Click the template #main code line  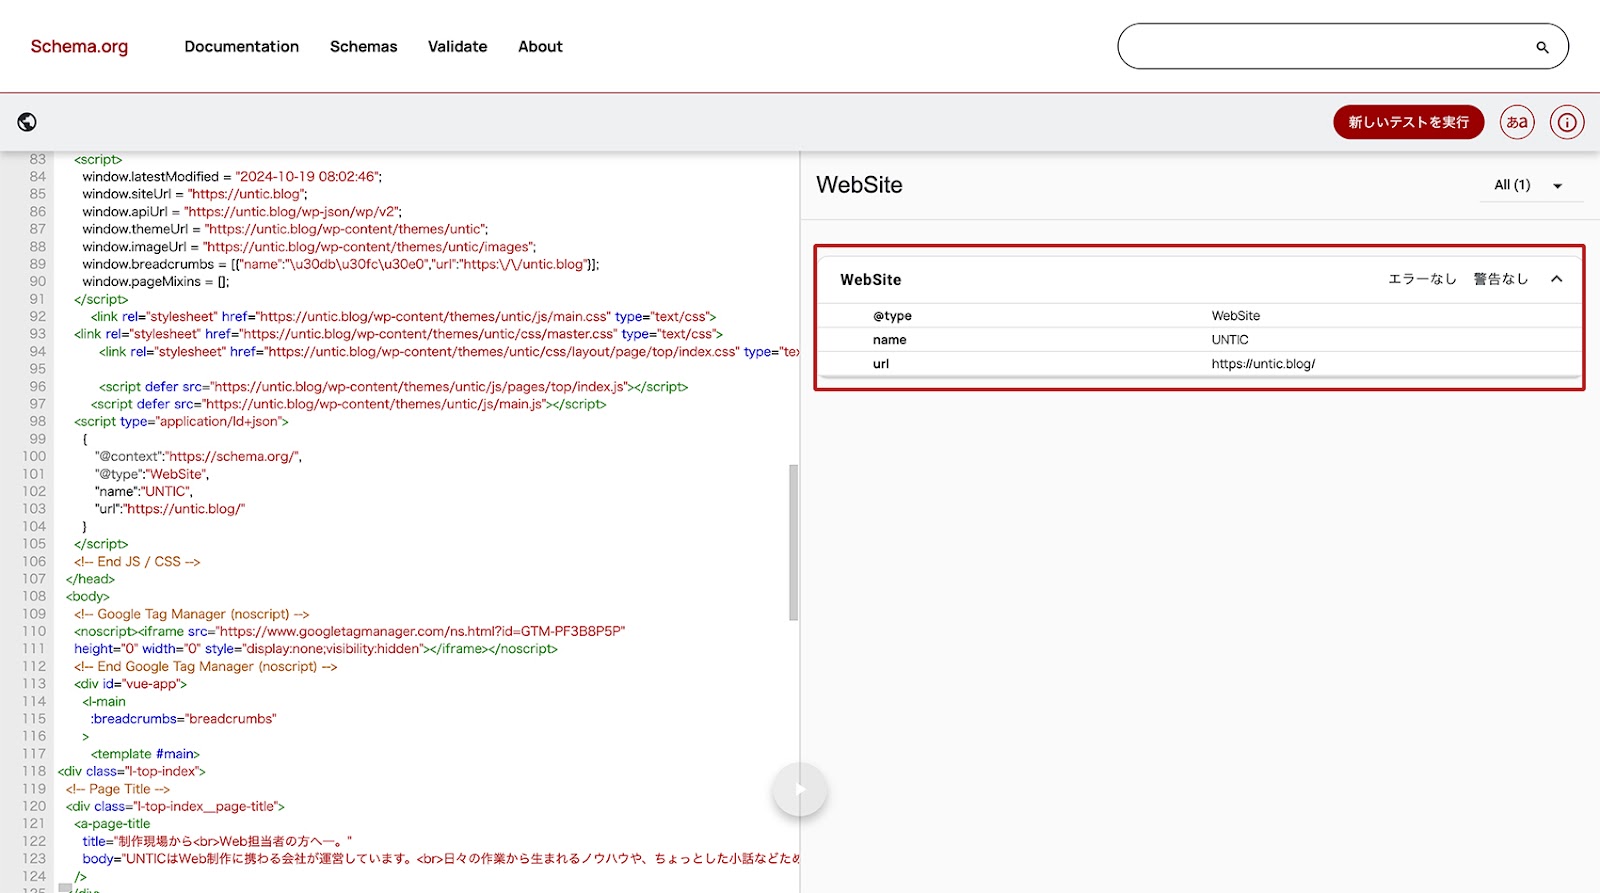[x=145, y=754]
